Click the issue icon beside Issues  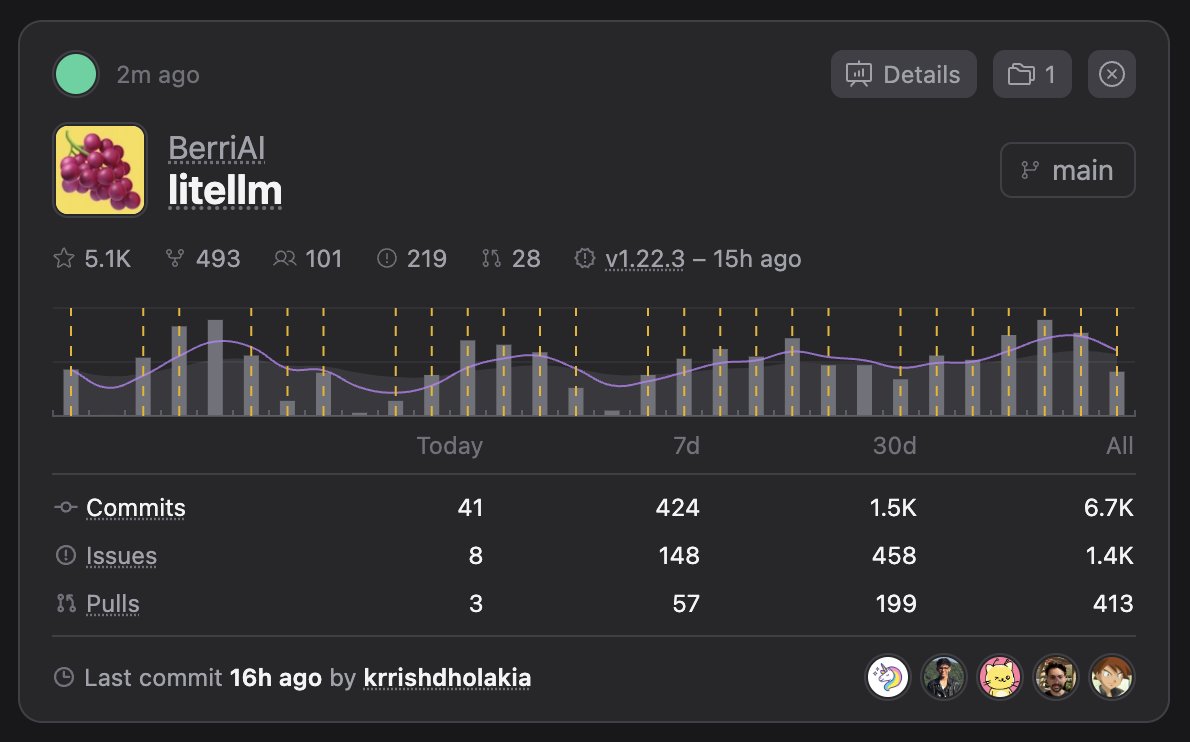66,555
